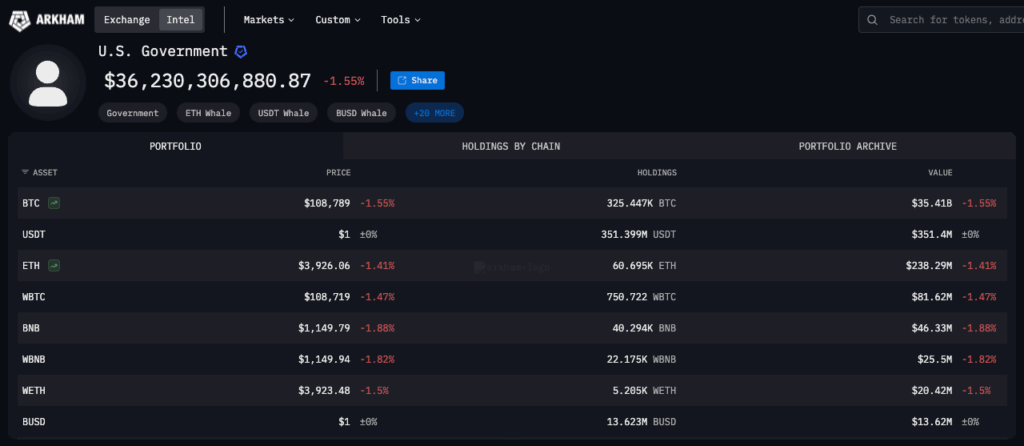
Task: Switch to Intel mode
Action: point(180,20)
